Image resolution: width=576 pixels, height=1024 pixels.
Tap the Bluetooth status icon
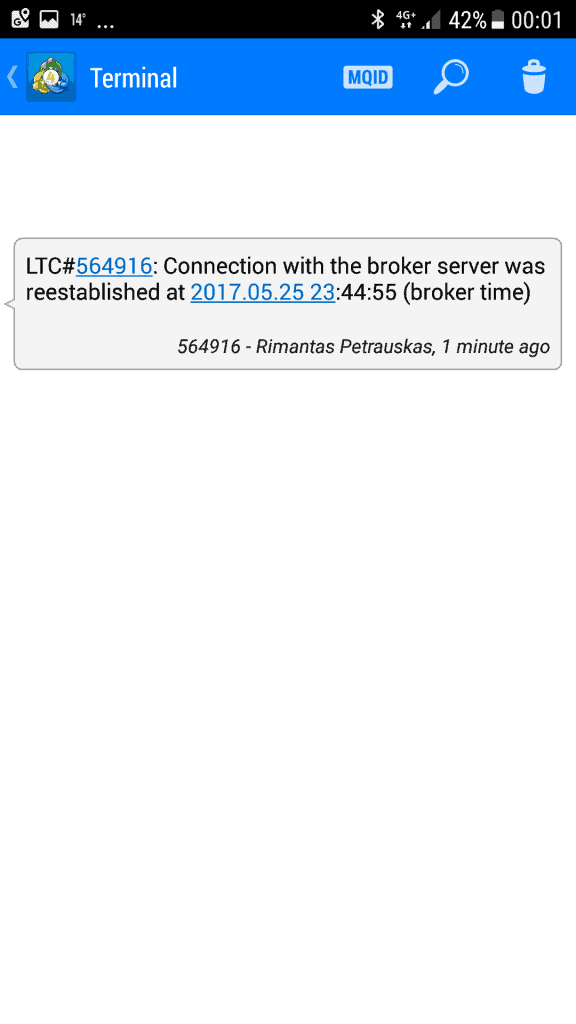pyautogui.click(x=377, y=20)
